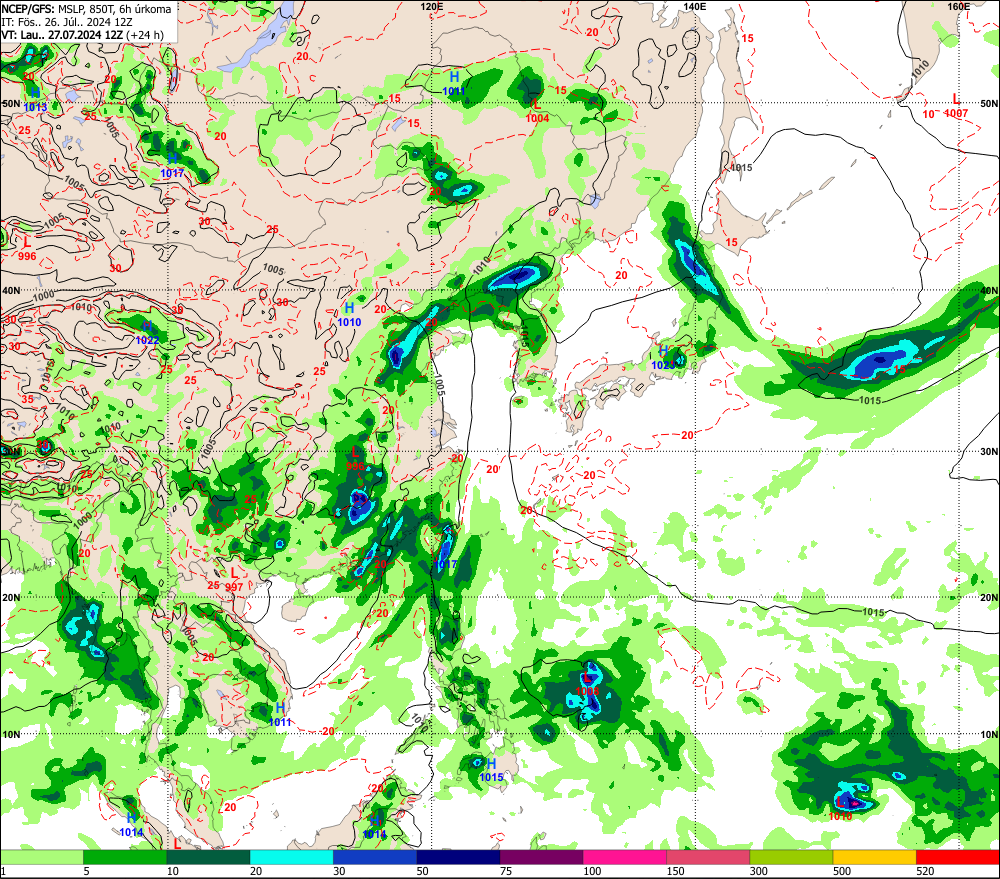Click the "L 997" low pressure marker

pos(234,580)
